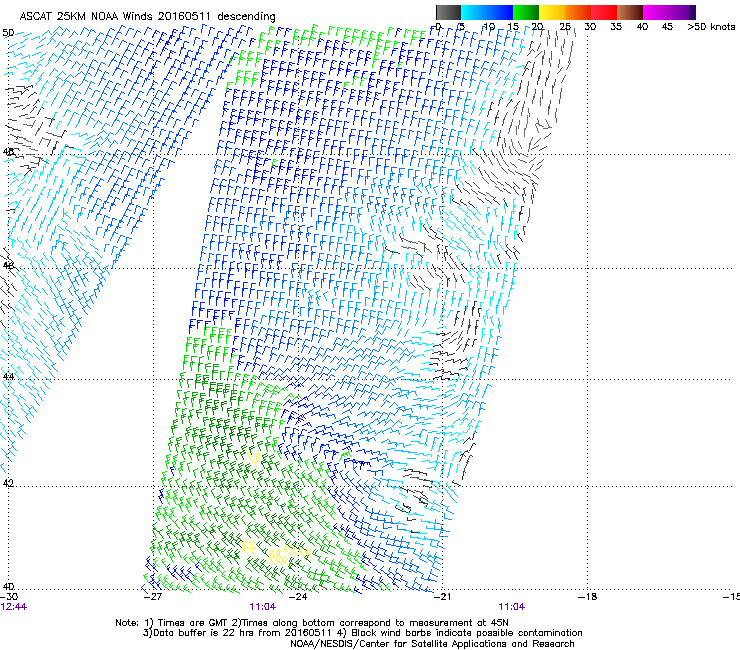Click the '25' legend scale number

[564, 27]
